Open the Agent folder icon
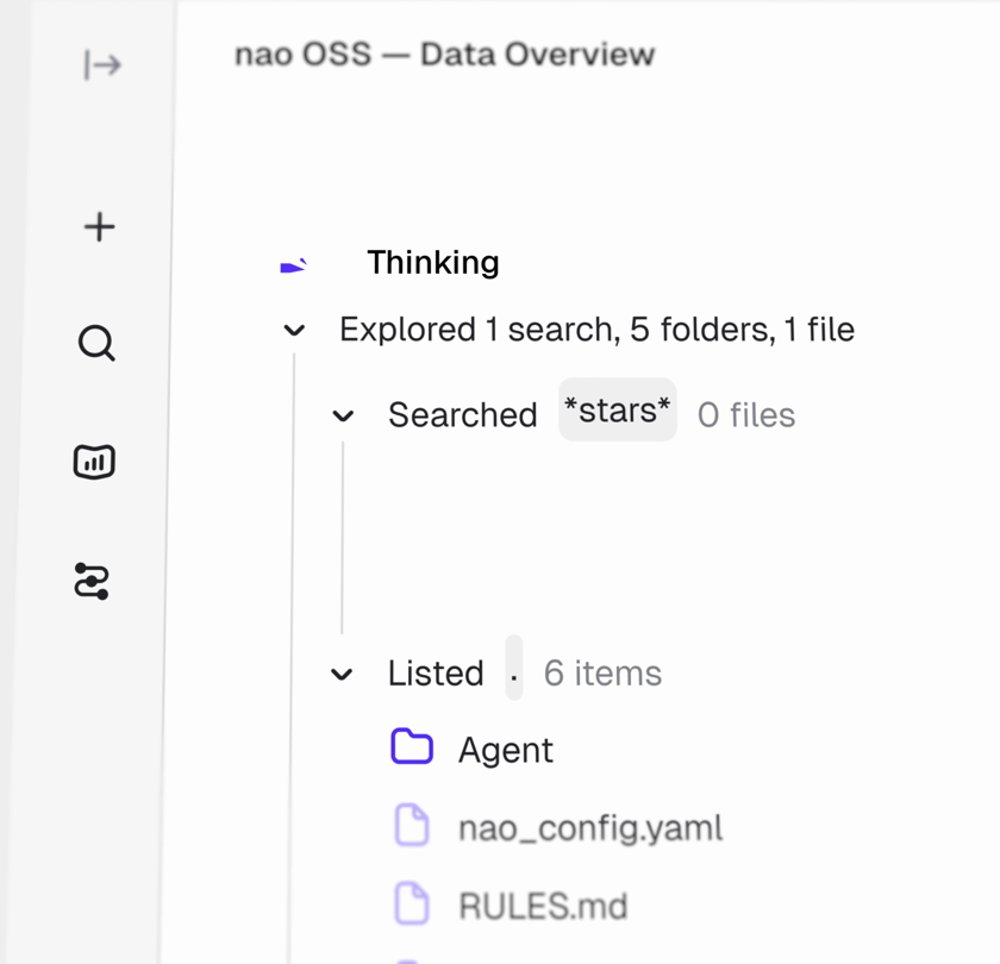The height and width of the screenshot is (964, 1000). click(x=412, y=746)
